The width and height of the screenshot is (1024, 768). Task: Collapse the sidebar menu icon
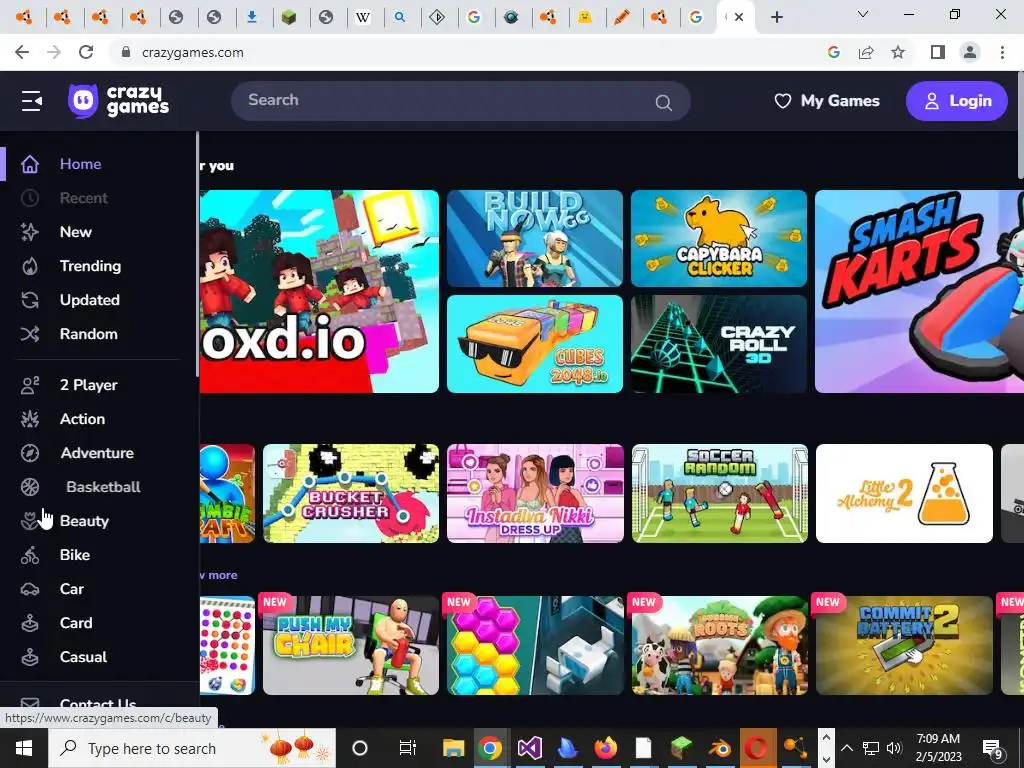31,101
